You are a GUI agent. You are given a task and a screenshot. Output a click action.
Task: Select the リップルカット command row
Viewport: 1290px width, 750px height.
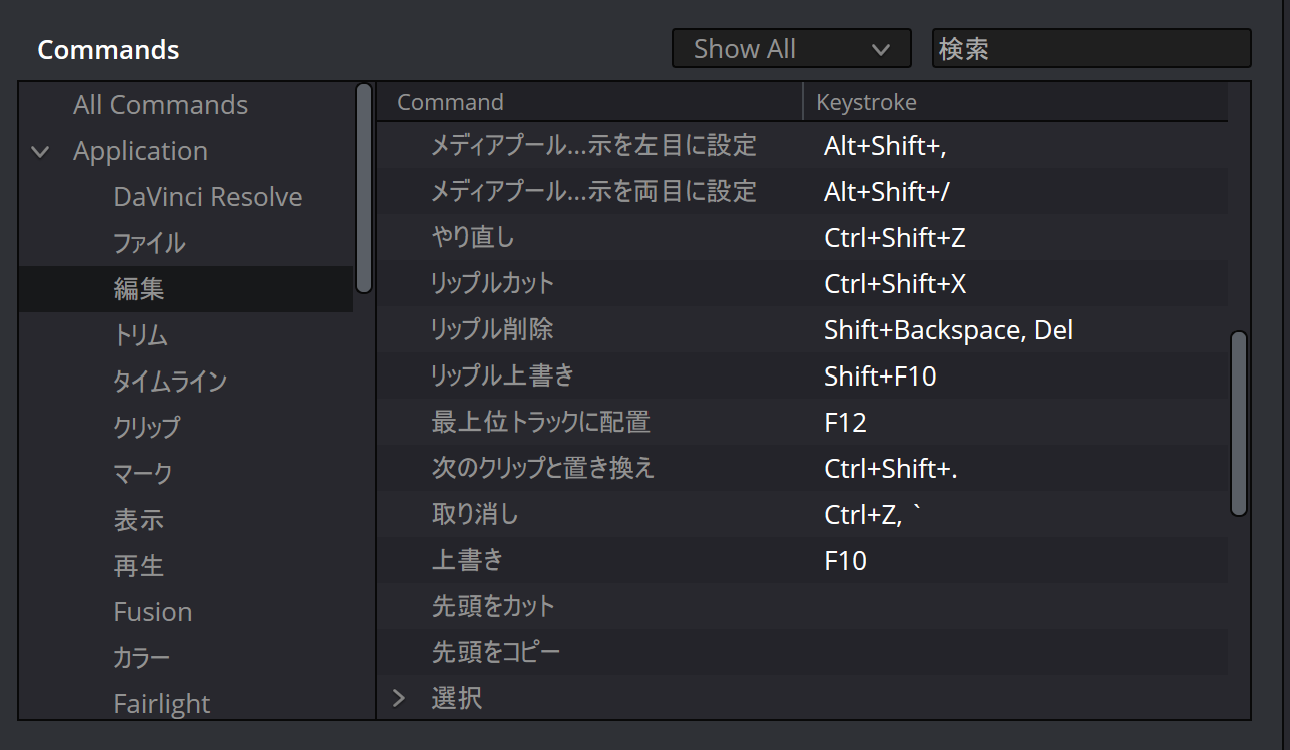(803, 283)
